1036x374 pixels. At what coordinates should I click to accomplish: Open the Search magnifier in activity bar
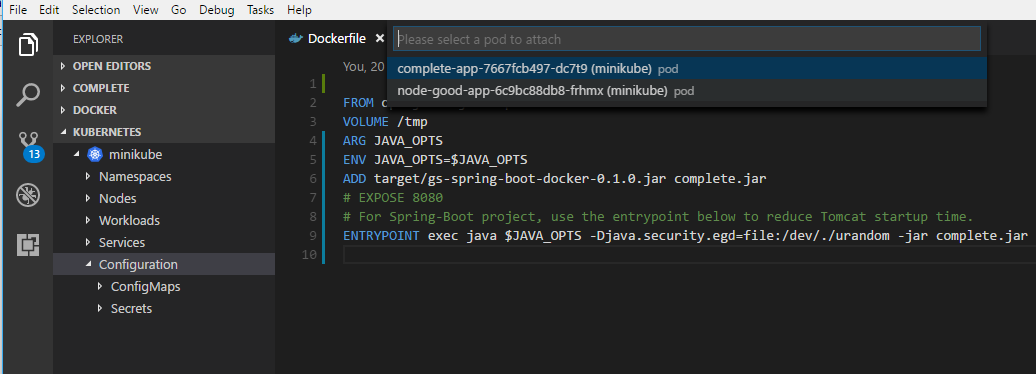click(x=28, y=94)
